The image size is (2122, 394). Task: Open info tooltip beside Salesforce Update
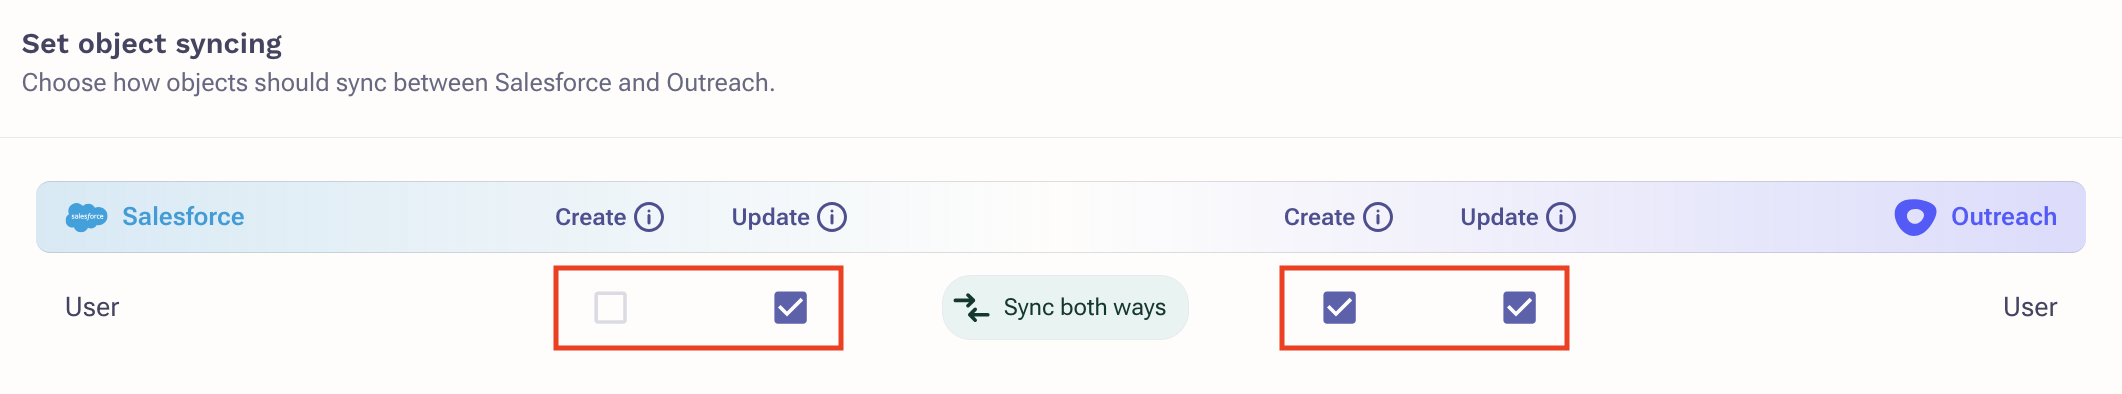click(x=832, y=217)
